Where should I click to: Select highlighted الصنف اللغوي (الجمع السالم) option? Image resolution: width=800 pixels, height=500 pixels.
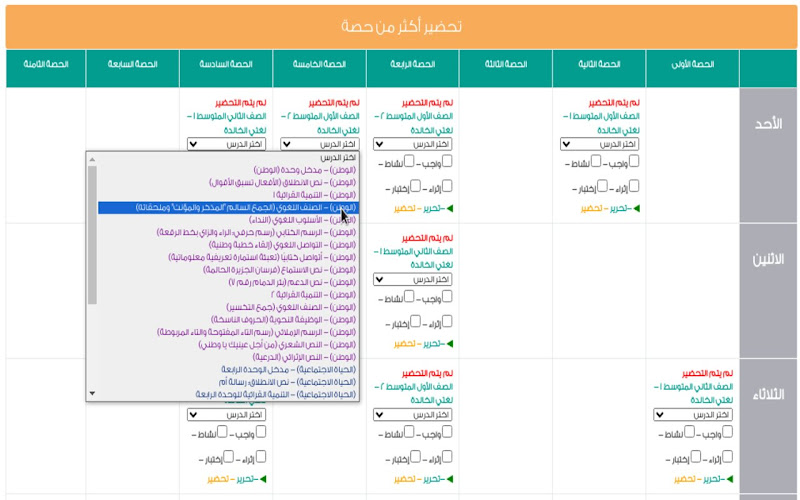pyautogui.click(x=229, y=207)
